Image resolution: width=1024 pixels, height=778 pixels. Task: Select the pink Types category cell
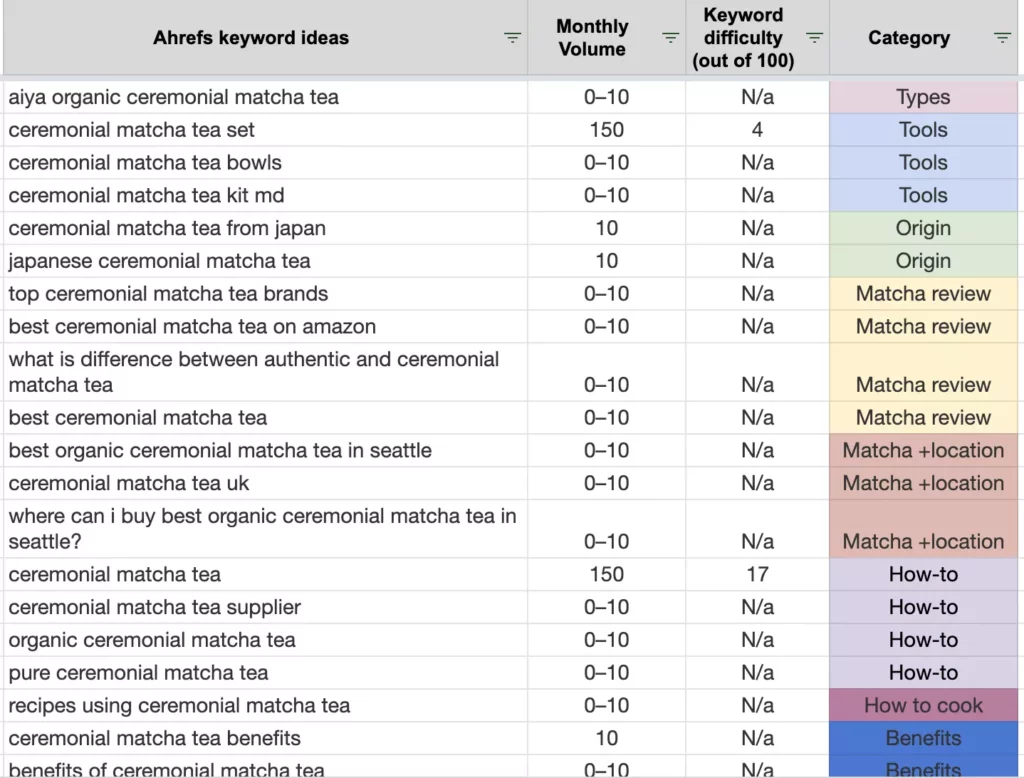coord(922,96)
